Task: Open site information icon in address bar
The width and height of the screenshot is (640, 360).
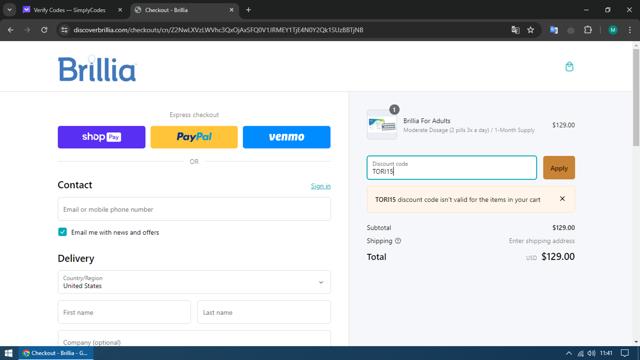Action: click(64, 30)
